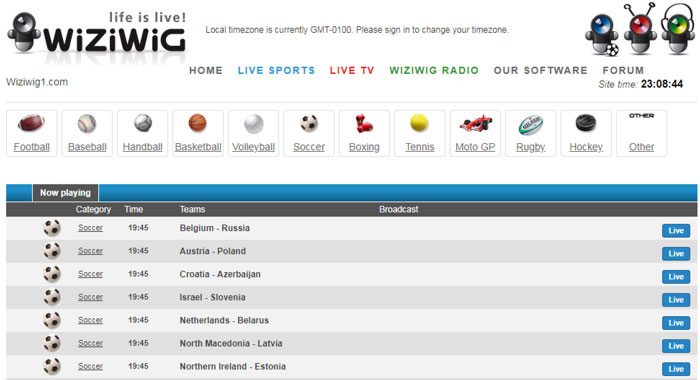The width and height of the screenshot is (700, 380).
Task: Open Live stream for Croatia - Azerbaijan
Action: [x=676, y=277]
